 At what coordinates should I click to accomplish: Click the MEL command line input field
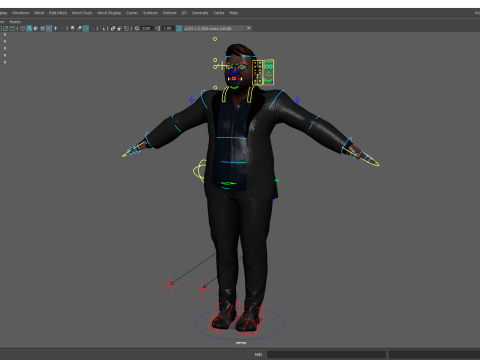tap(326, 354)
